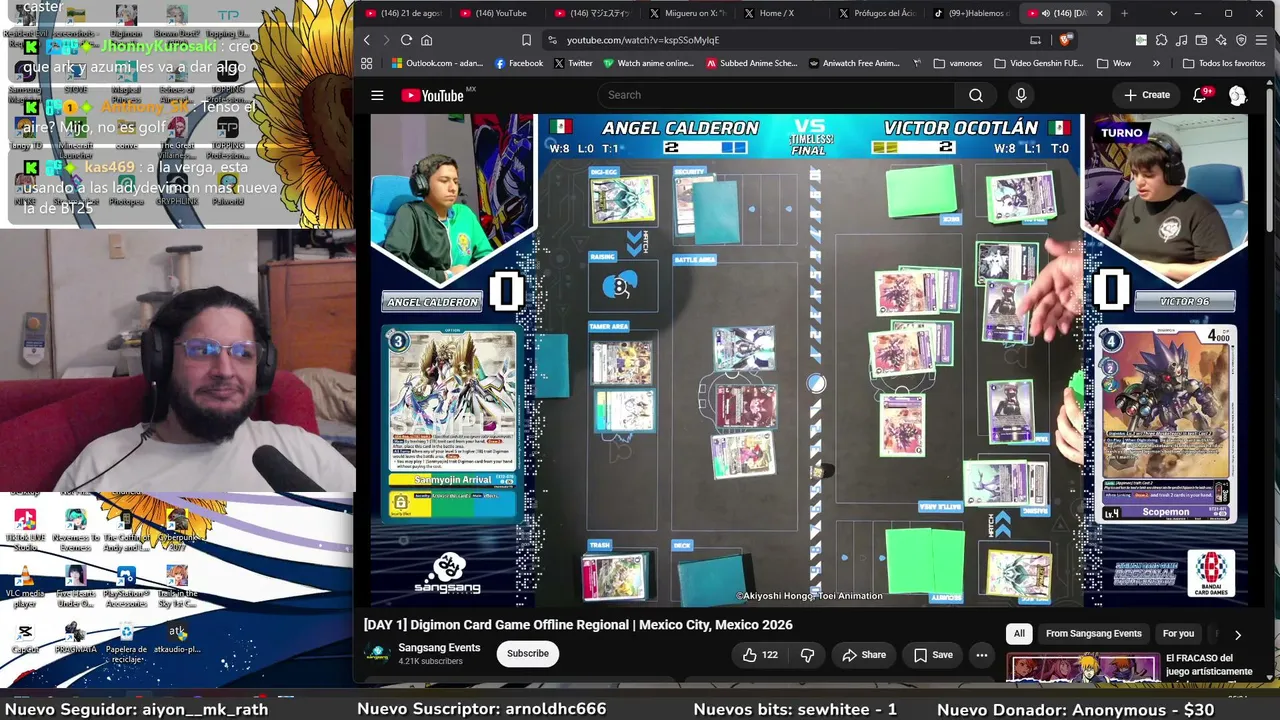Viewport: 1280px width, 720px height.
Task: Click the YouTube search magnifier button
Action: pos(976,95)
